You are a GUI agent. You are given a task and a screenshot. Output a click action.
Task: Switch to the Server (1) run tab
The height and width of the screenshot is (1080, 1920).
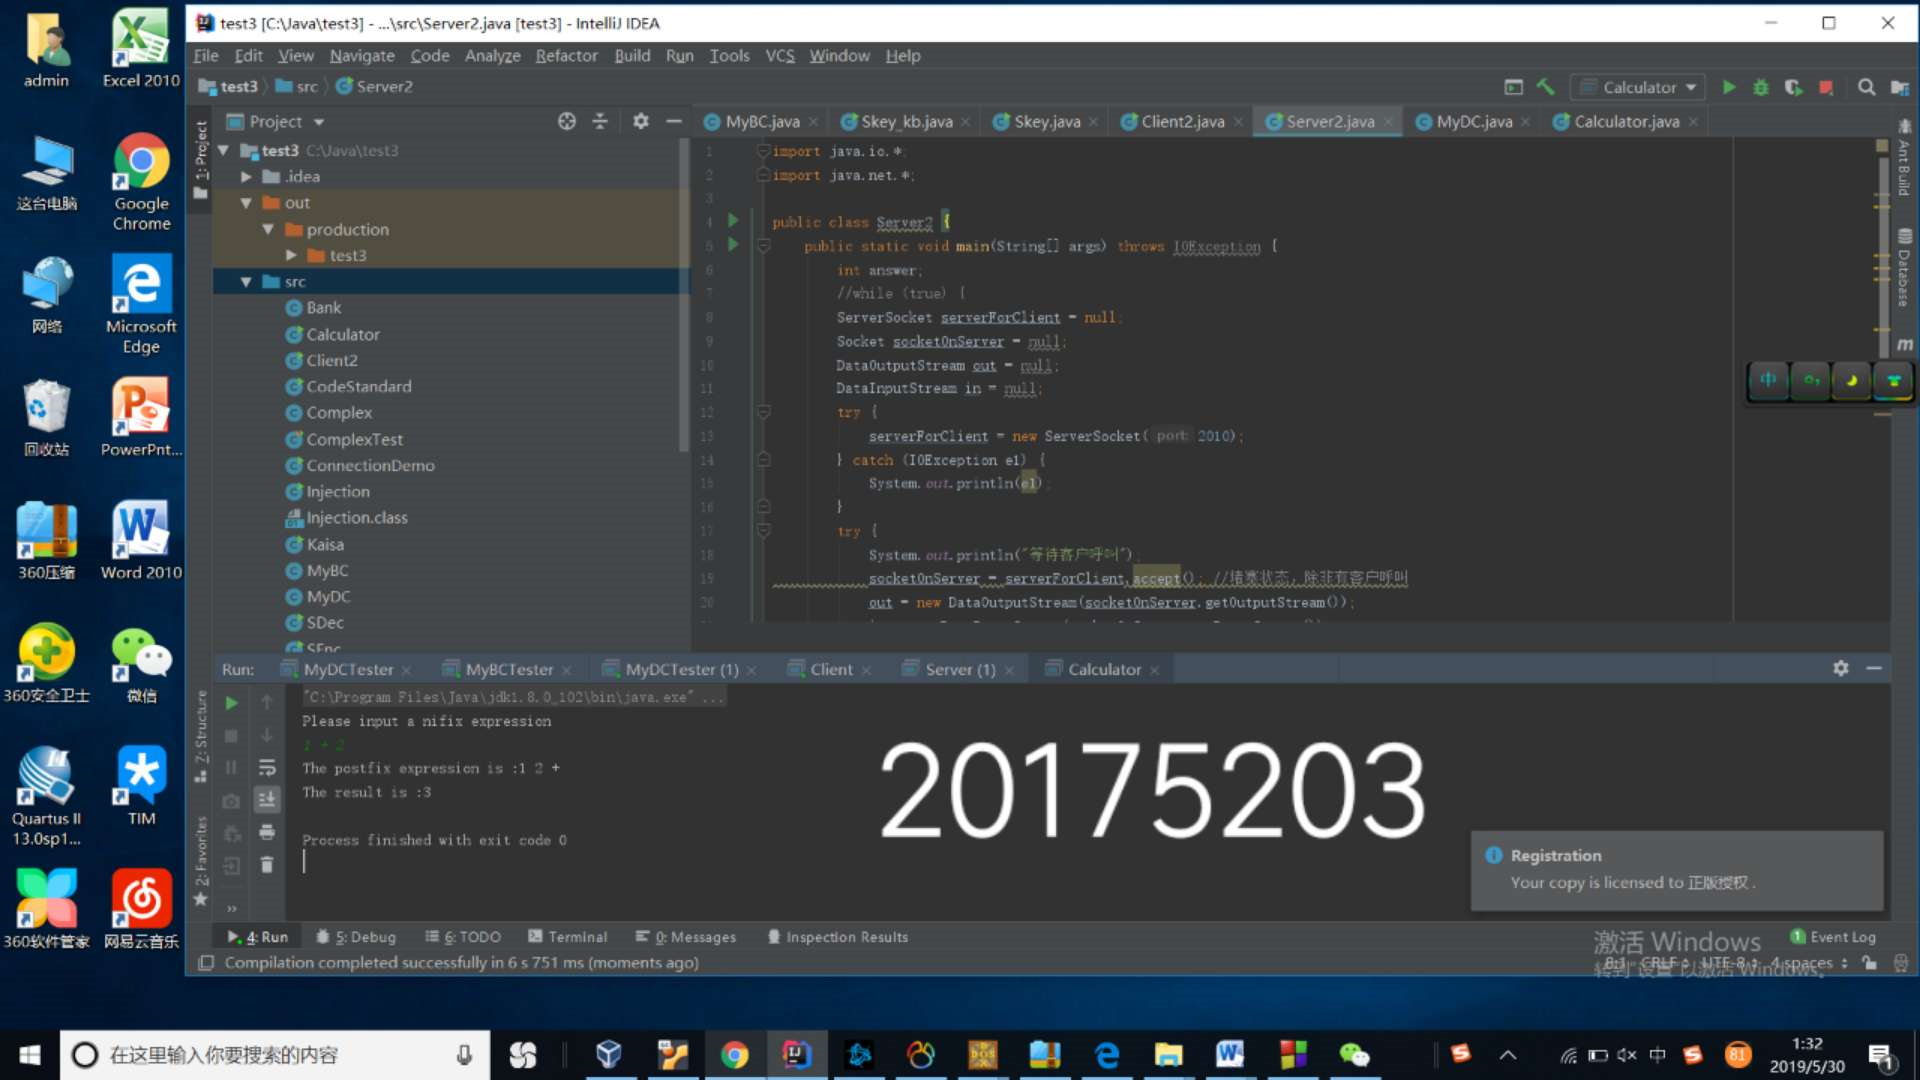(x=959, y=669)
